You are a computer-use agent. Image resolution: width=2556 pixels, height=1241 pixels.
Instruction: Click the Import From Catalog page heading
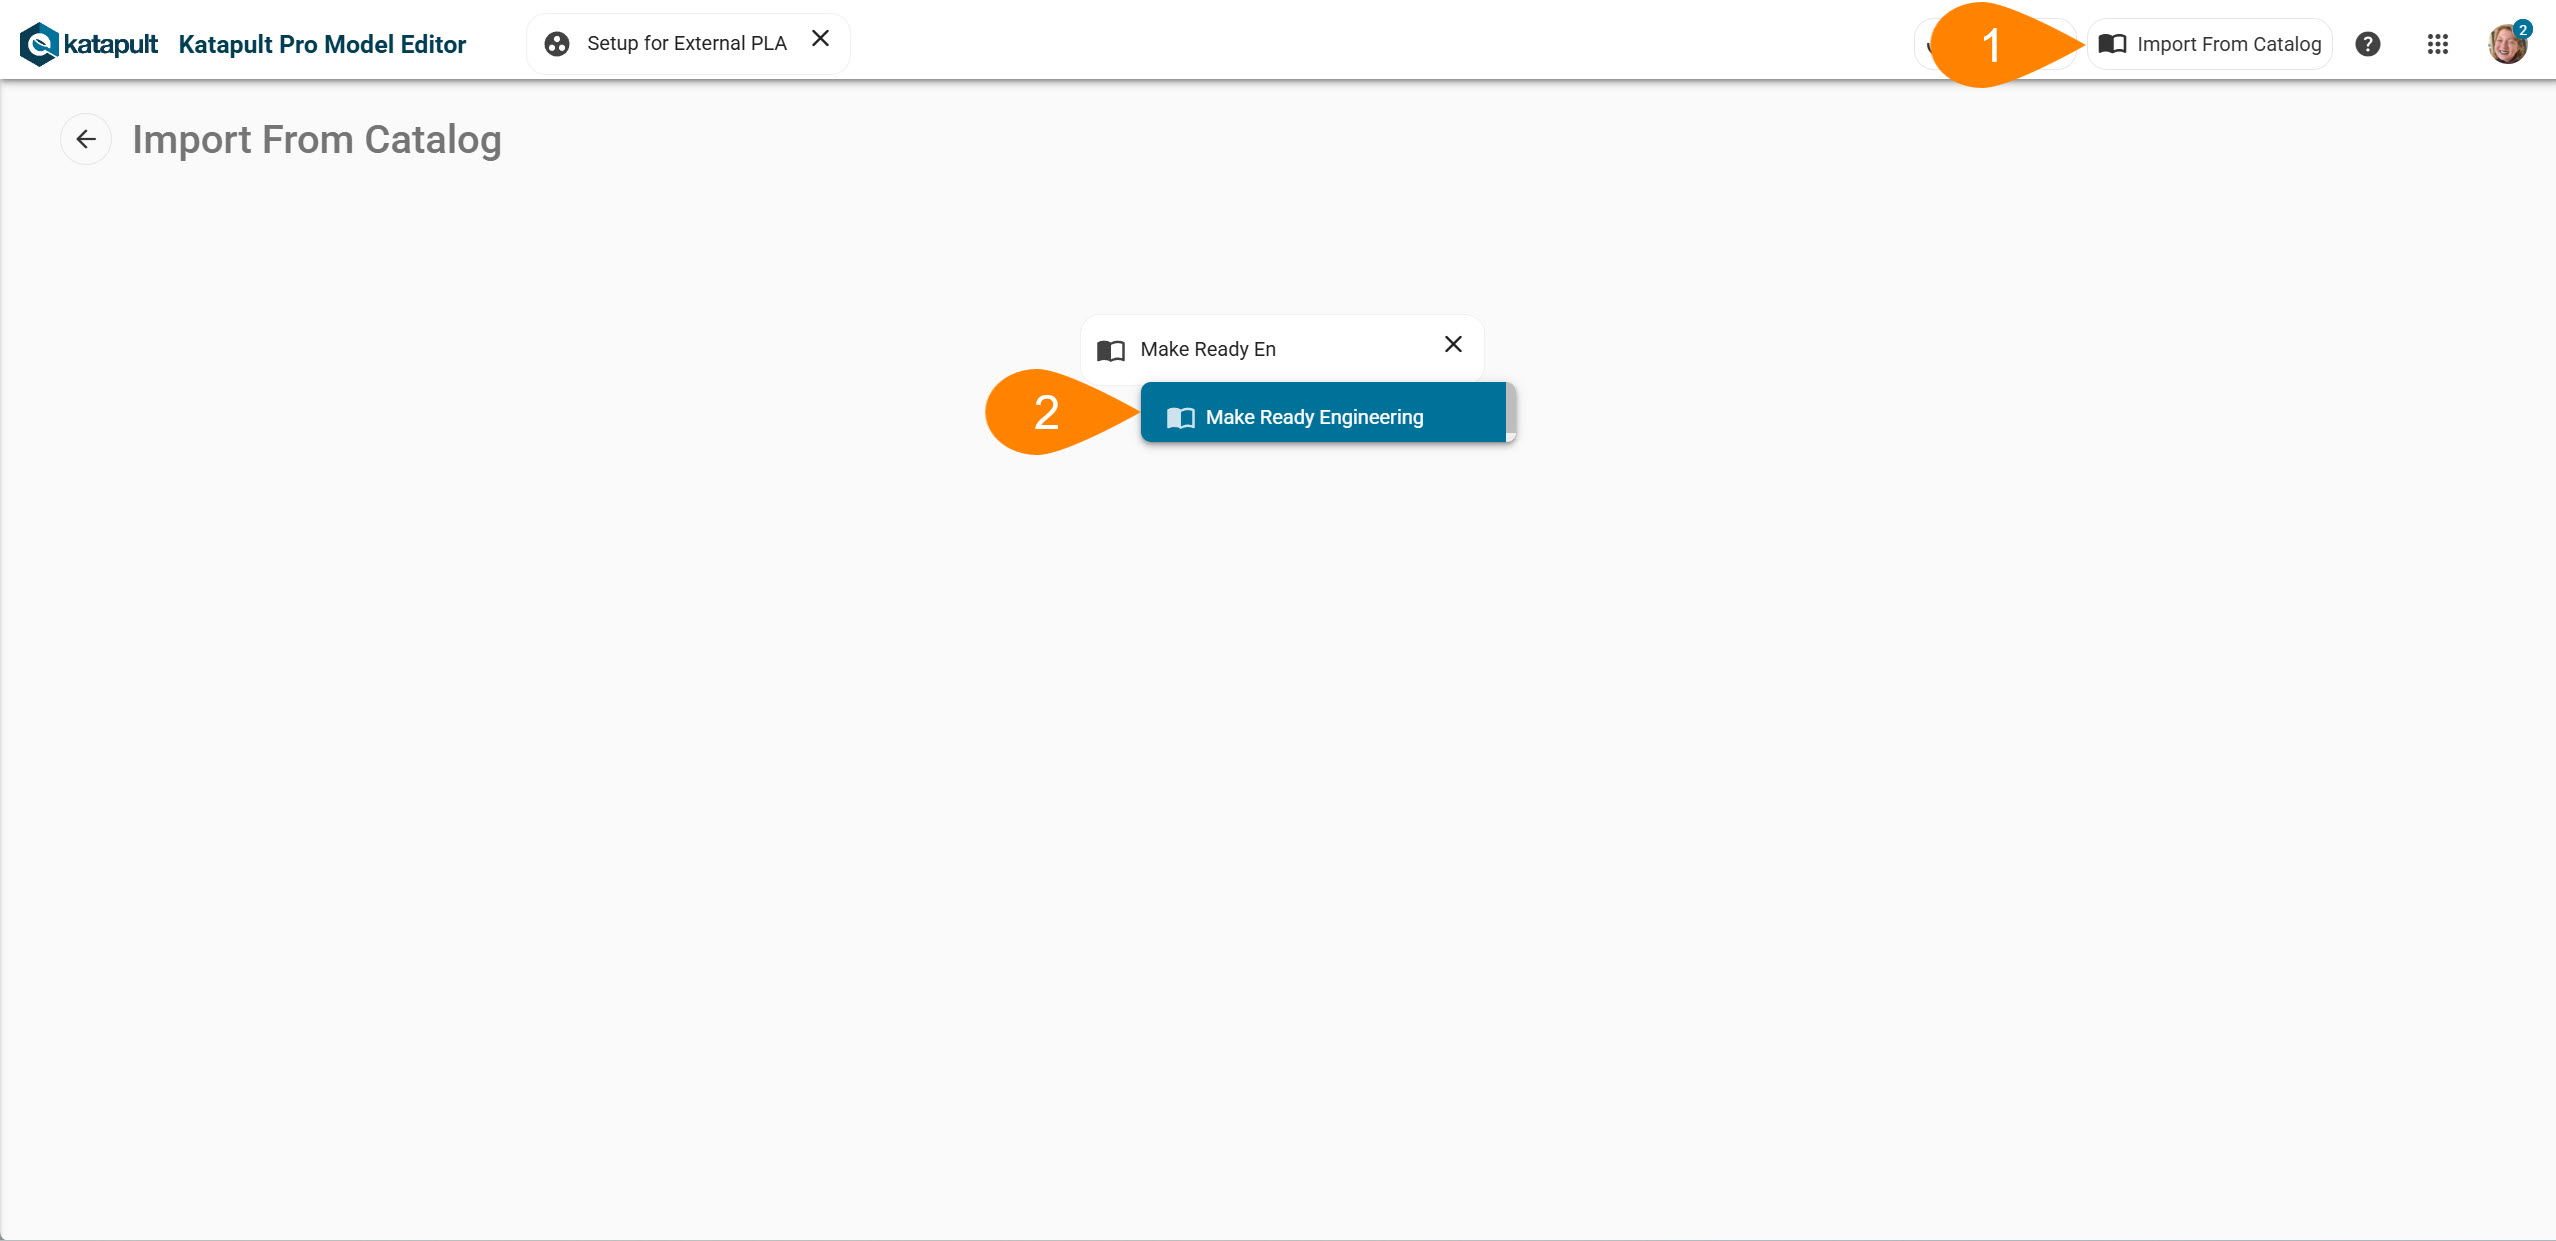click(x=316, y=140)
